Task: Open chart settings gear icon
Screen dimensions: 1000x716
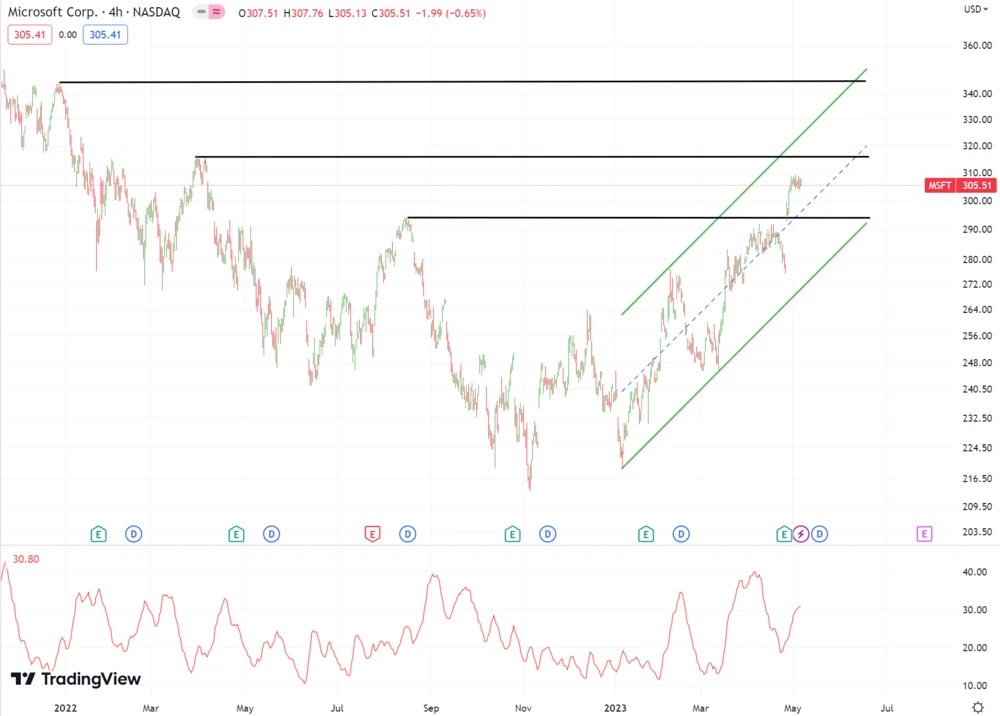Action: (x=977, y=707)
